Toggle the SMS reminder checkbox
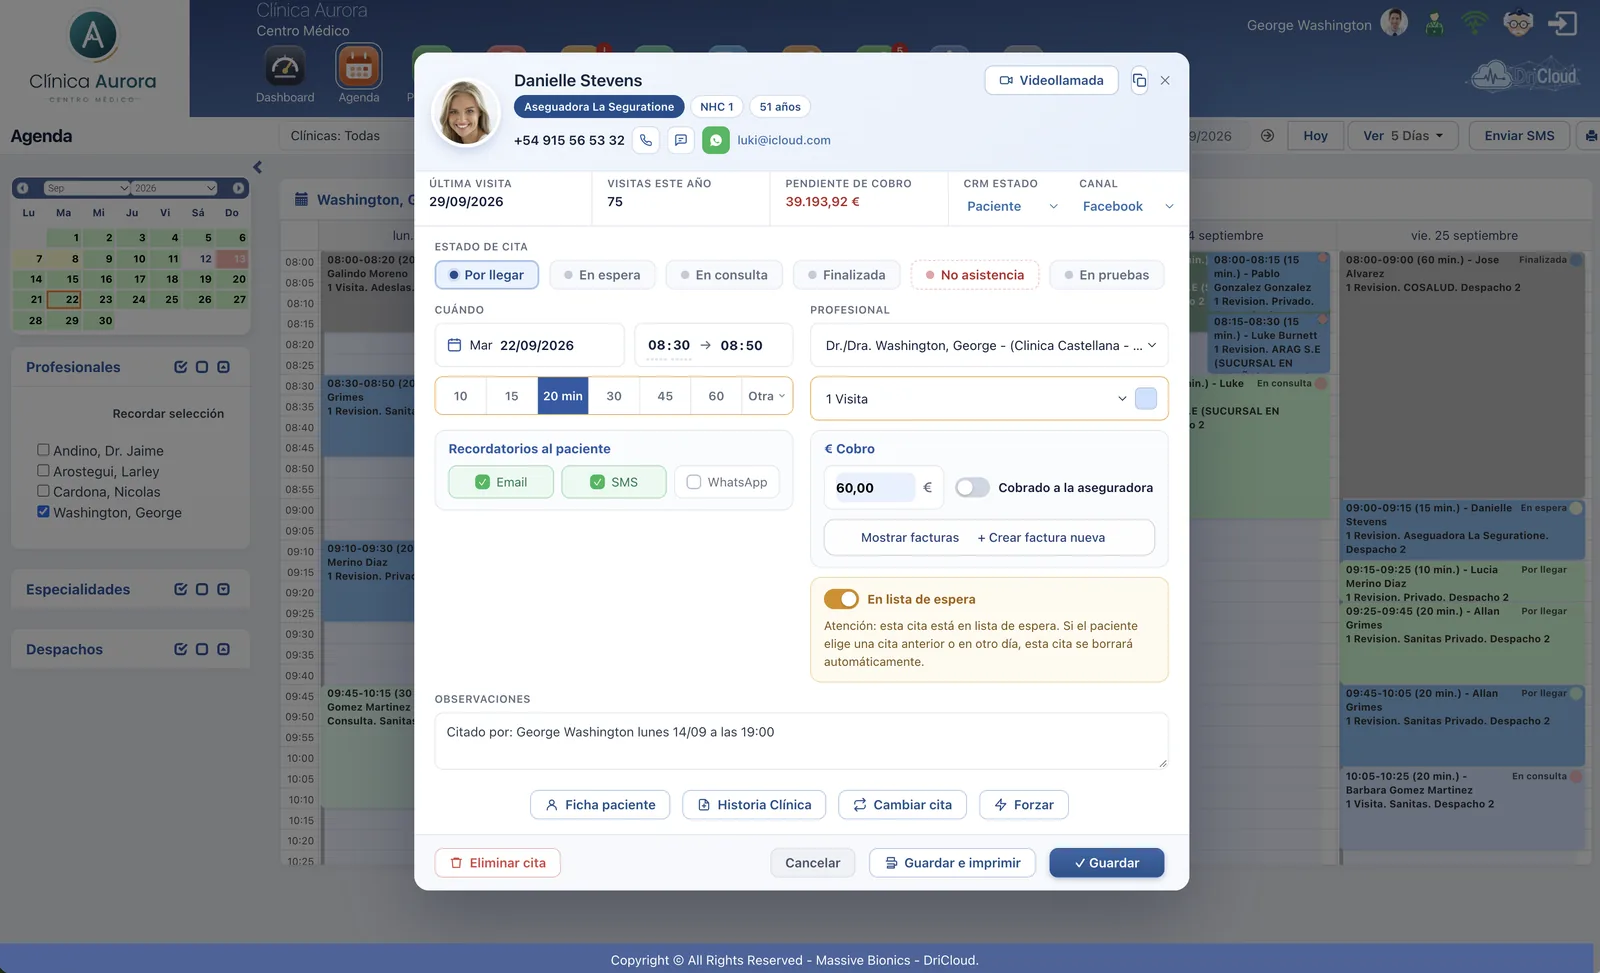The image size is (1600, 973). (x=597, y=482)
